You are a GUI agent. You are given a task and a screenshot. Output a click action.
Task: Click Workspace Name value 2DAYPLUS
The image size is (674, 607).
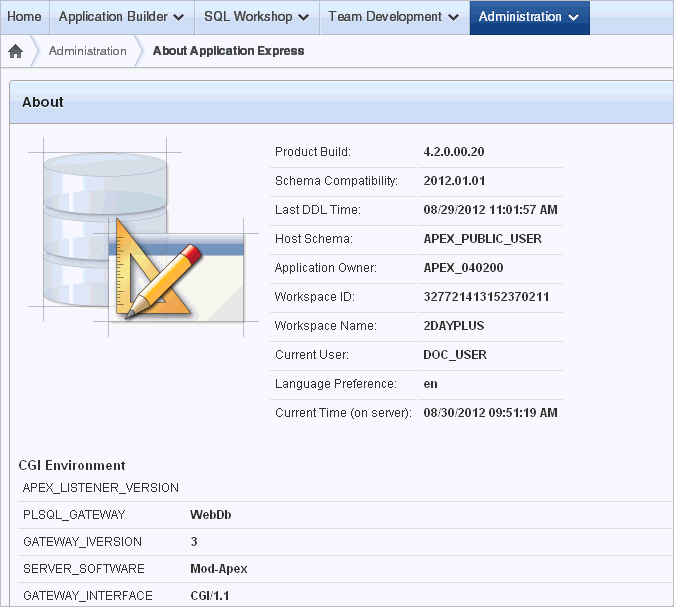click(454, 326)
